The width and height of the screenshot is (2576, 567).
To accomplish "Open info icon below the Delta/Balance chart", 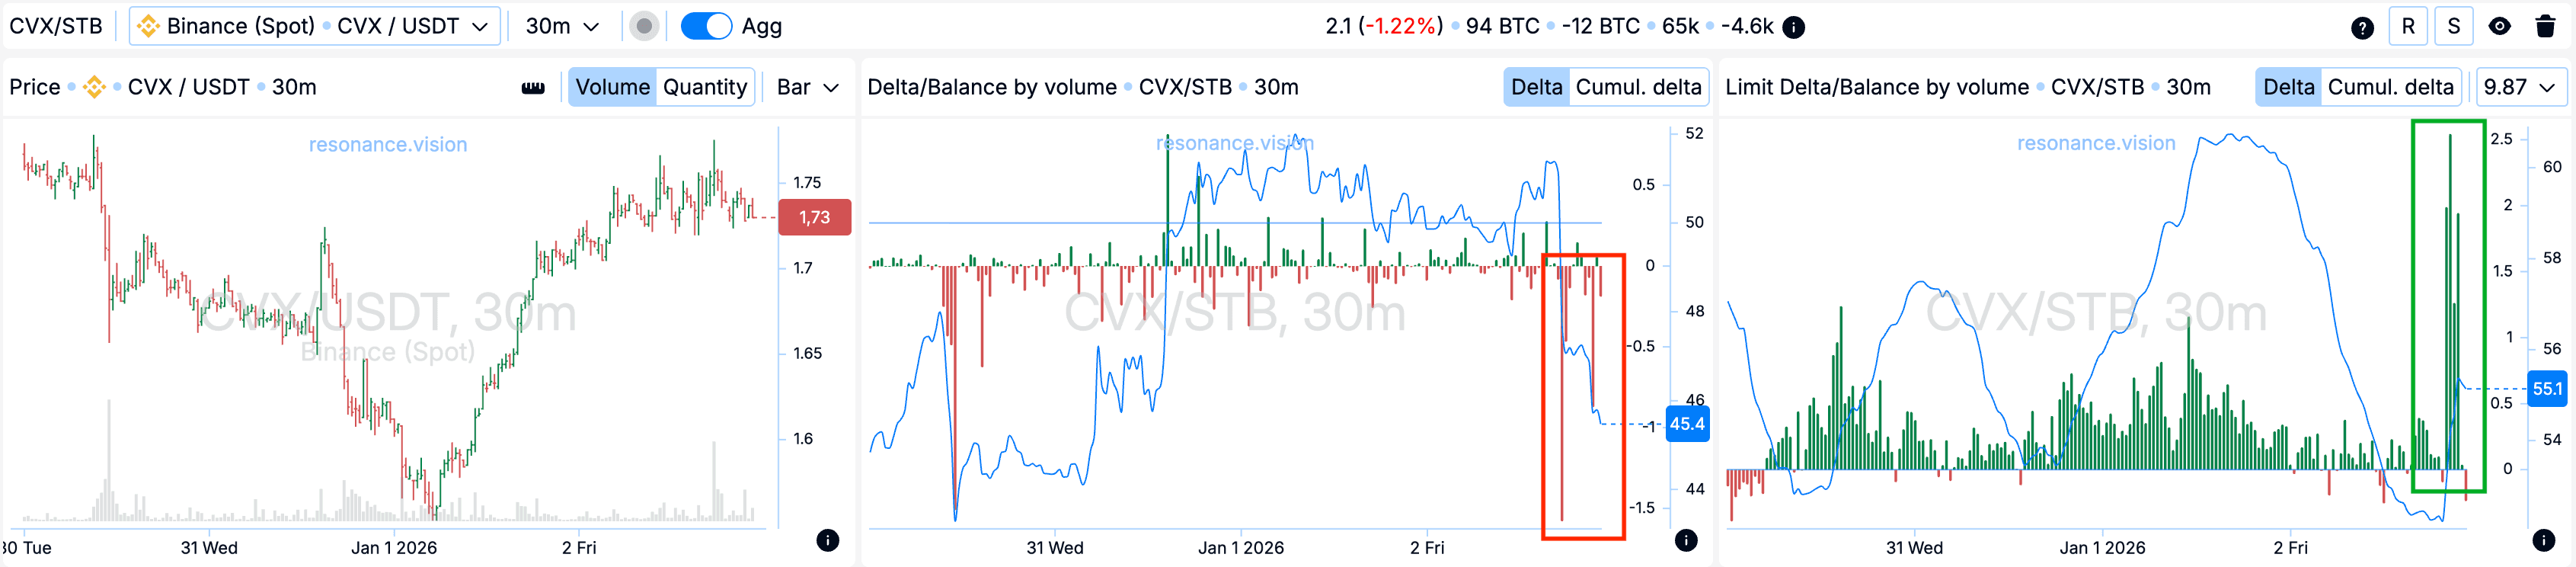I will [x=1686, y=540].
